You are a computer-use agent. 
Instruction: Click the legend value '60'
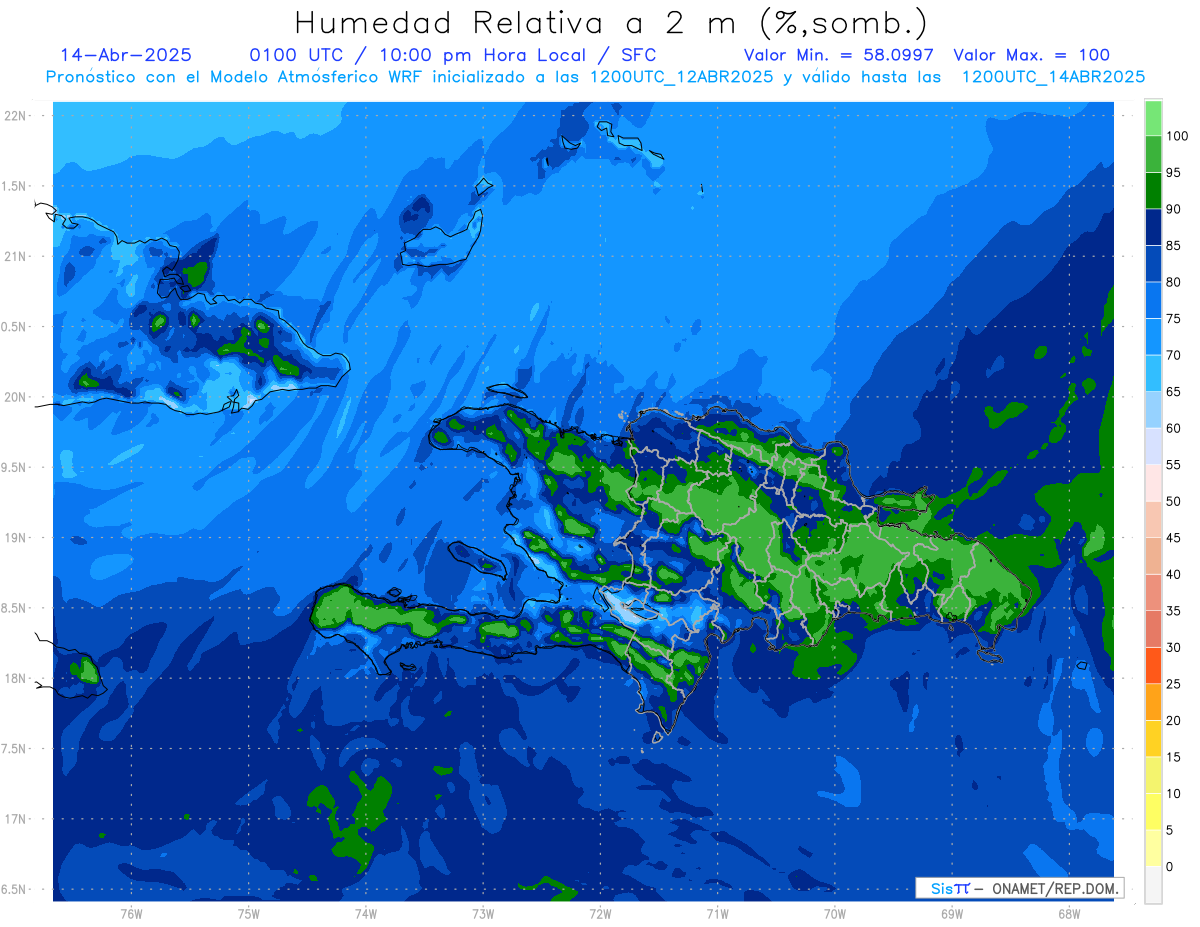point(1174,428)
